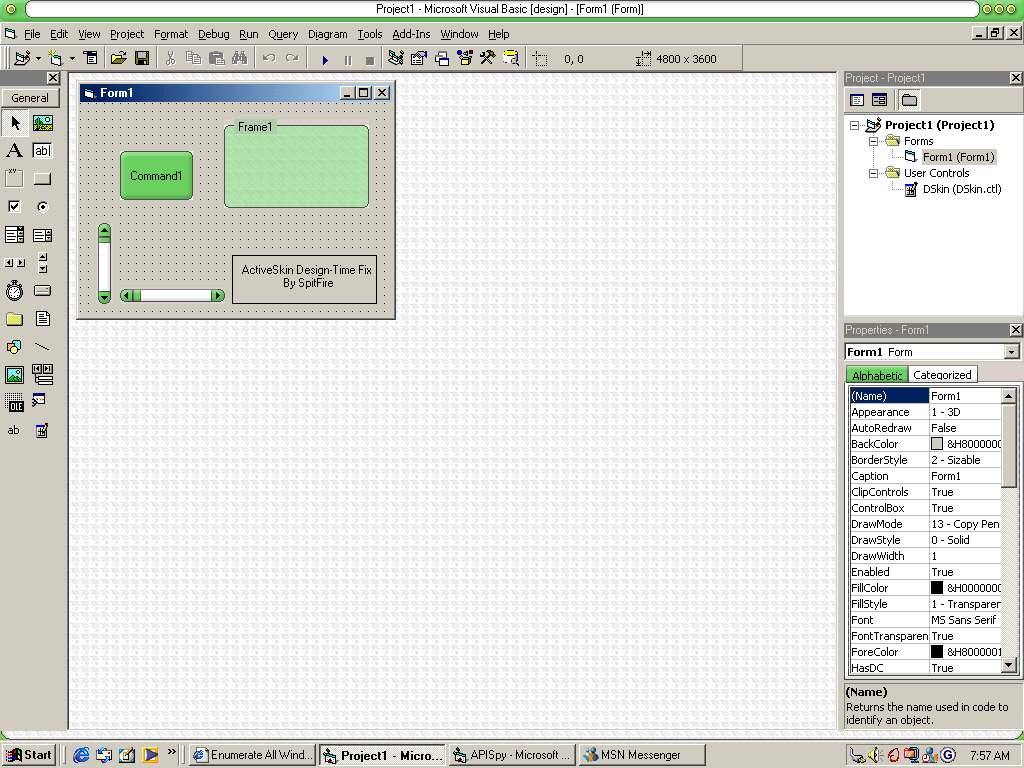Select the Label tool in the toolbox
Image resolution: width=1024 pixels, height=768 pixels.
pyautogui.click(x=14, y=151)
